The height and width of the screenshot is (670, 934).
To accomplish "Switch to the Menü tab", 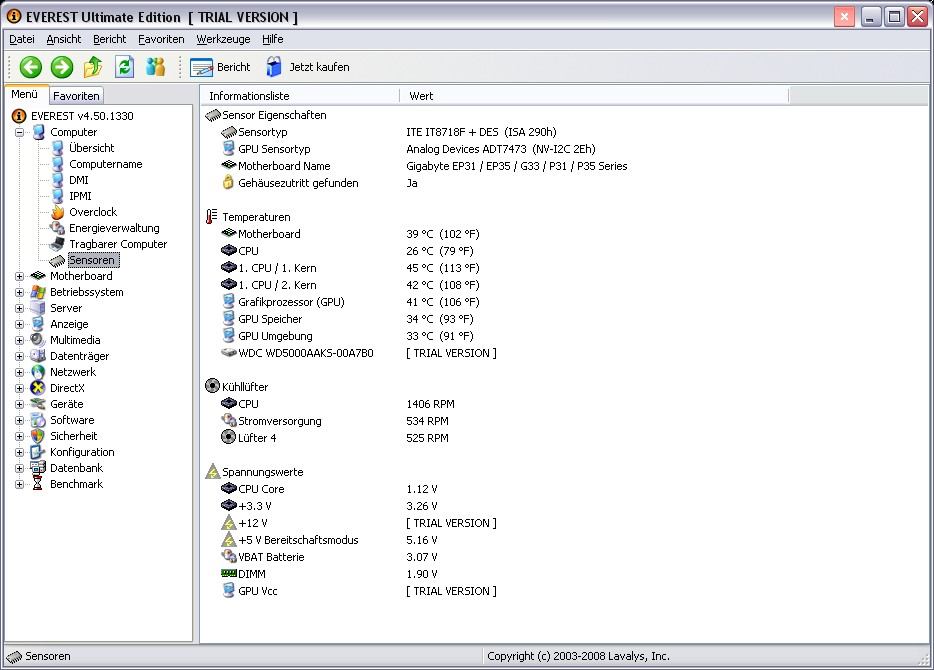I will click(24, 94).
